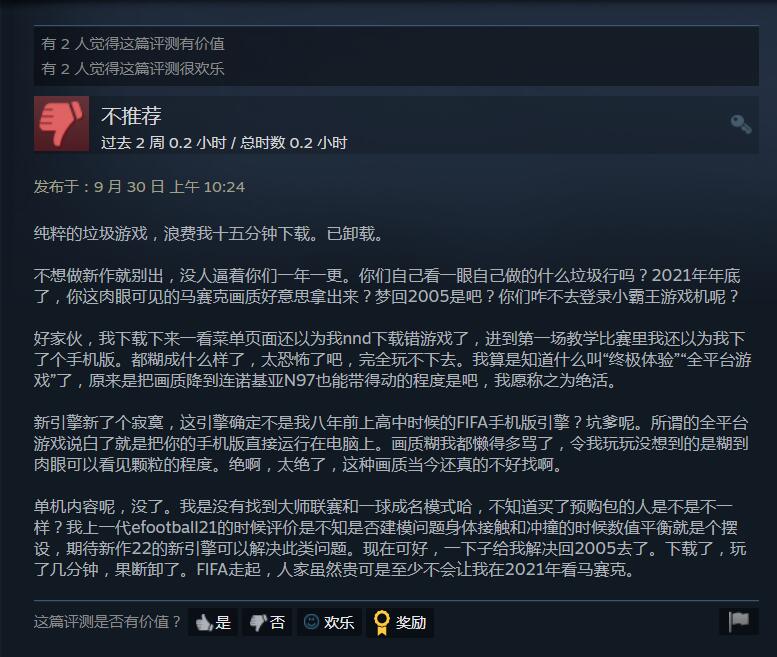Report this review with the flag icon

click(x=738, y=621)
